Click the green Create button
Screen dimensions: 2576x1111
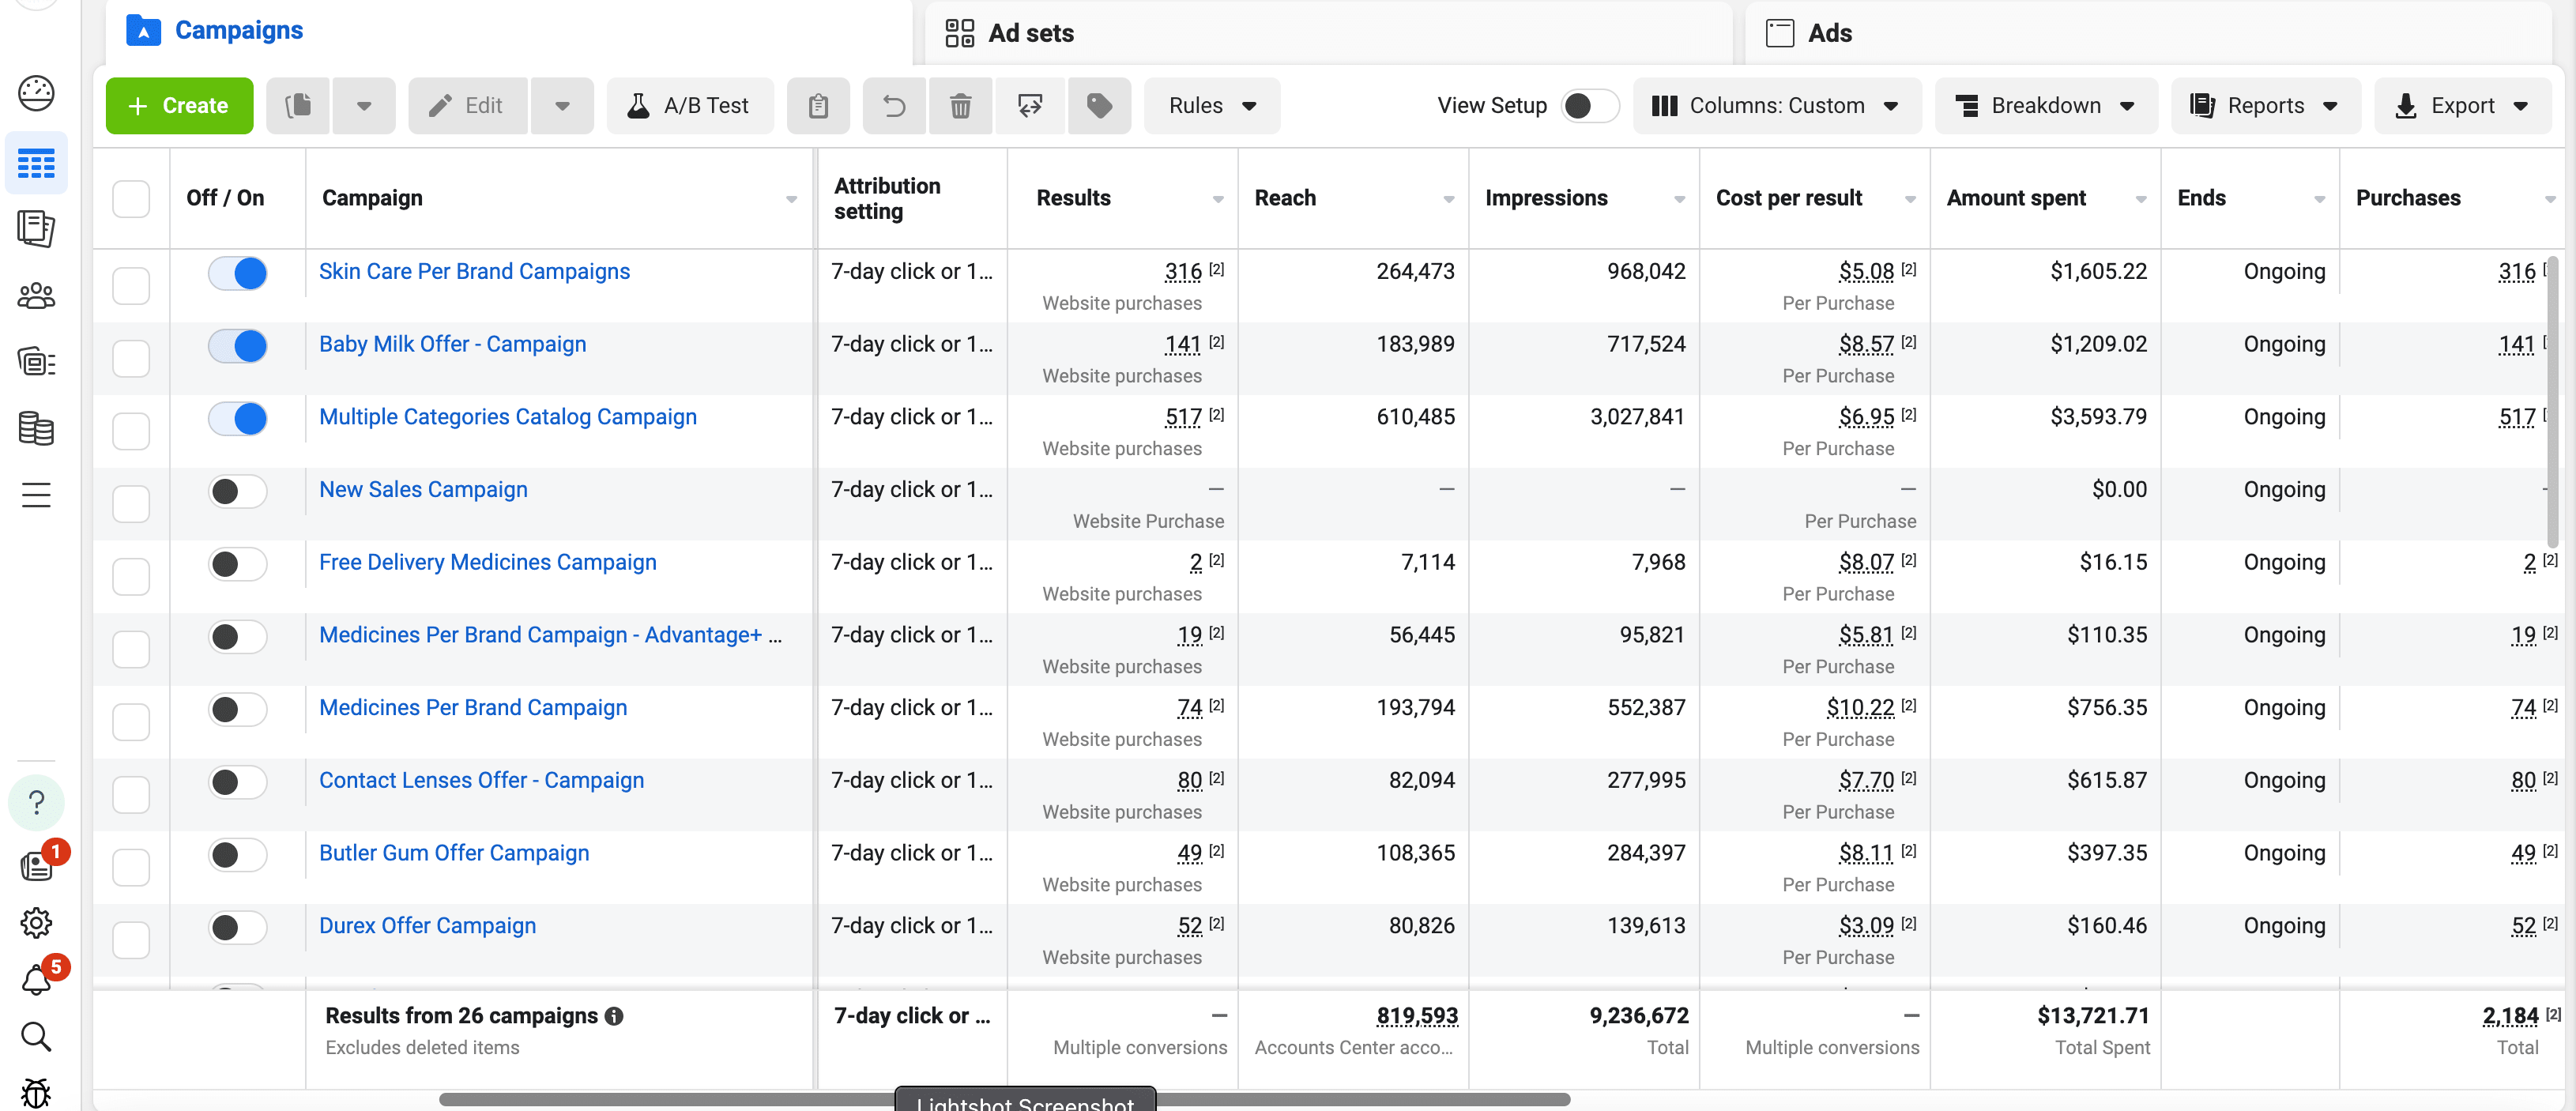coord(179,105)
